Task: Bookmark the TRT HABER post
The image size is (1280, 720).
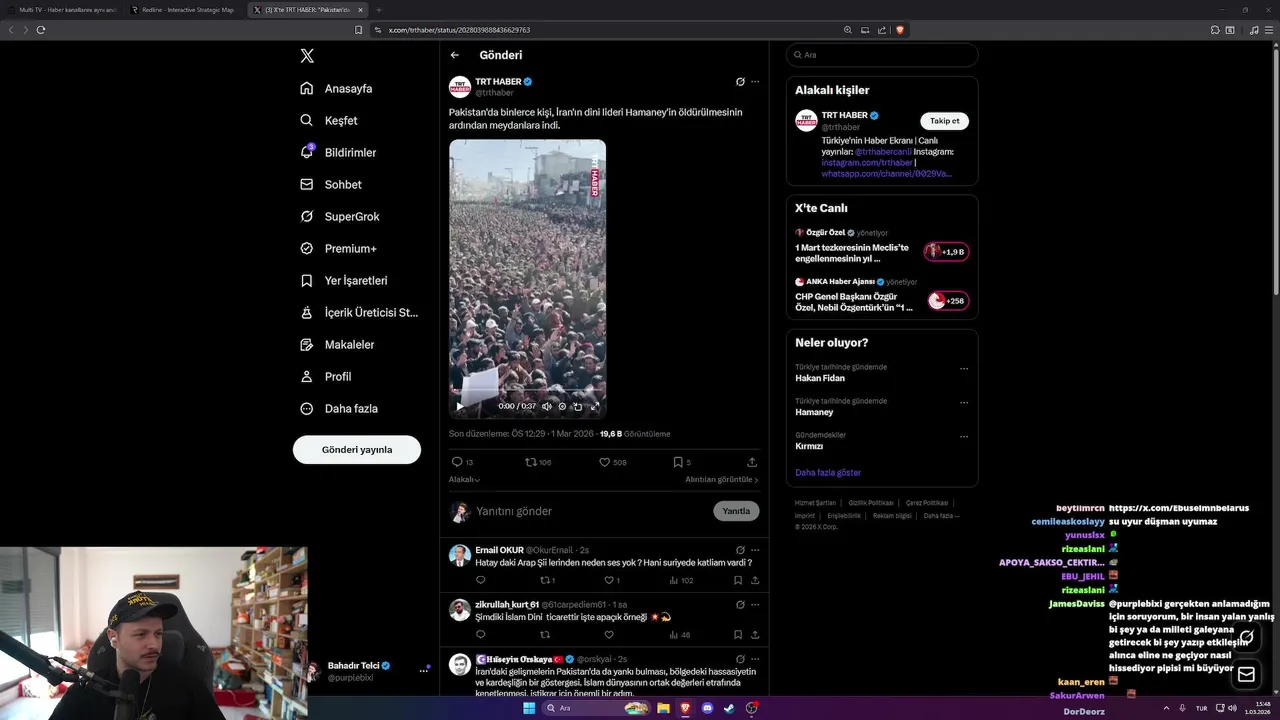Action: click(x=678, y=462)
